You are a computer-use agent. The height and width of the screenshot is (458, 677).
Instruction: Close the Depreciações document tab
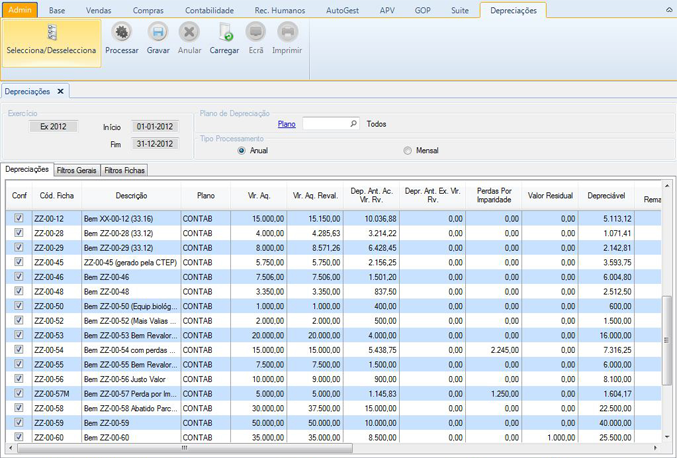60,91
